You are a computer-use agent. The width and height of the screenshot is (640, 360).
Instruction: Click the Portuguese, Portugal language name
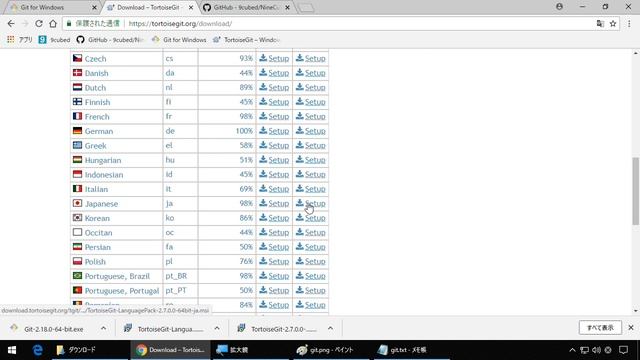click(122, 291)
